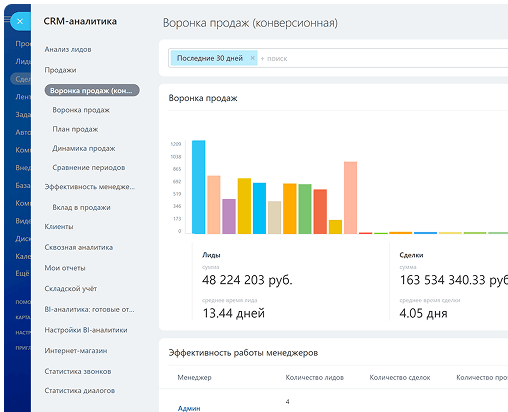Open 'Складской учёт' section
This screenshot has height=412, width=508.
71,289
